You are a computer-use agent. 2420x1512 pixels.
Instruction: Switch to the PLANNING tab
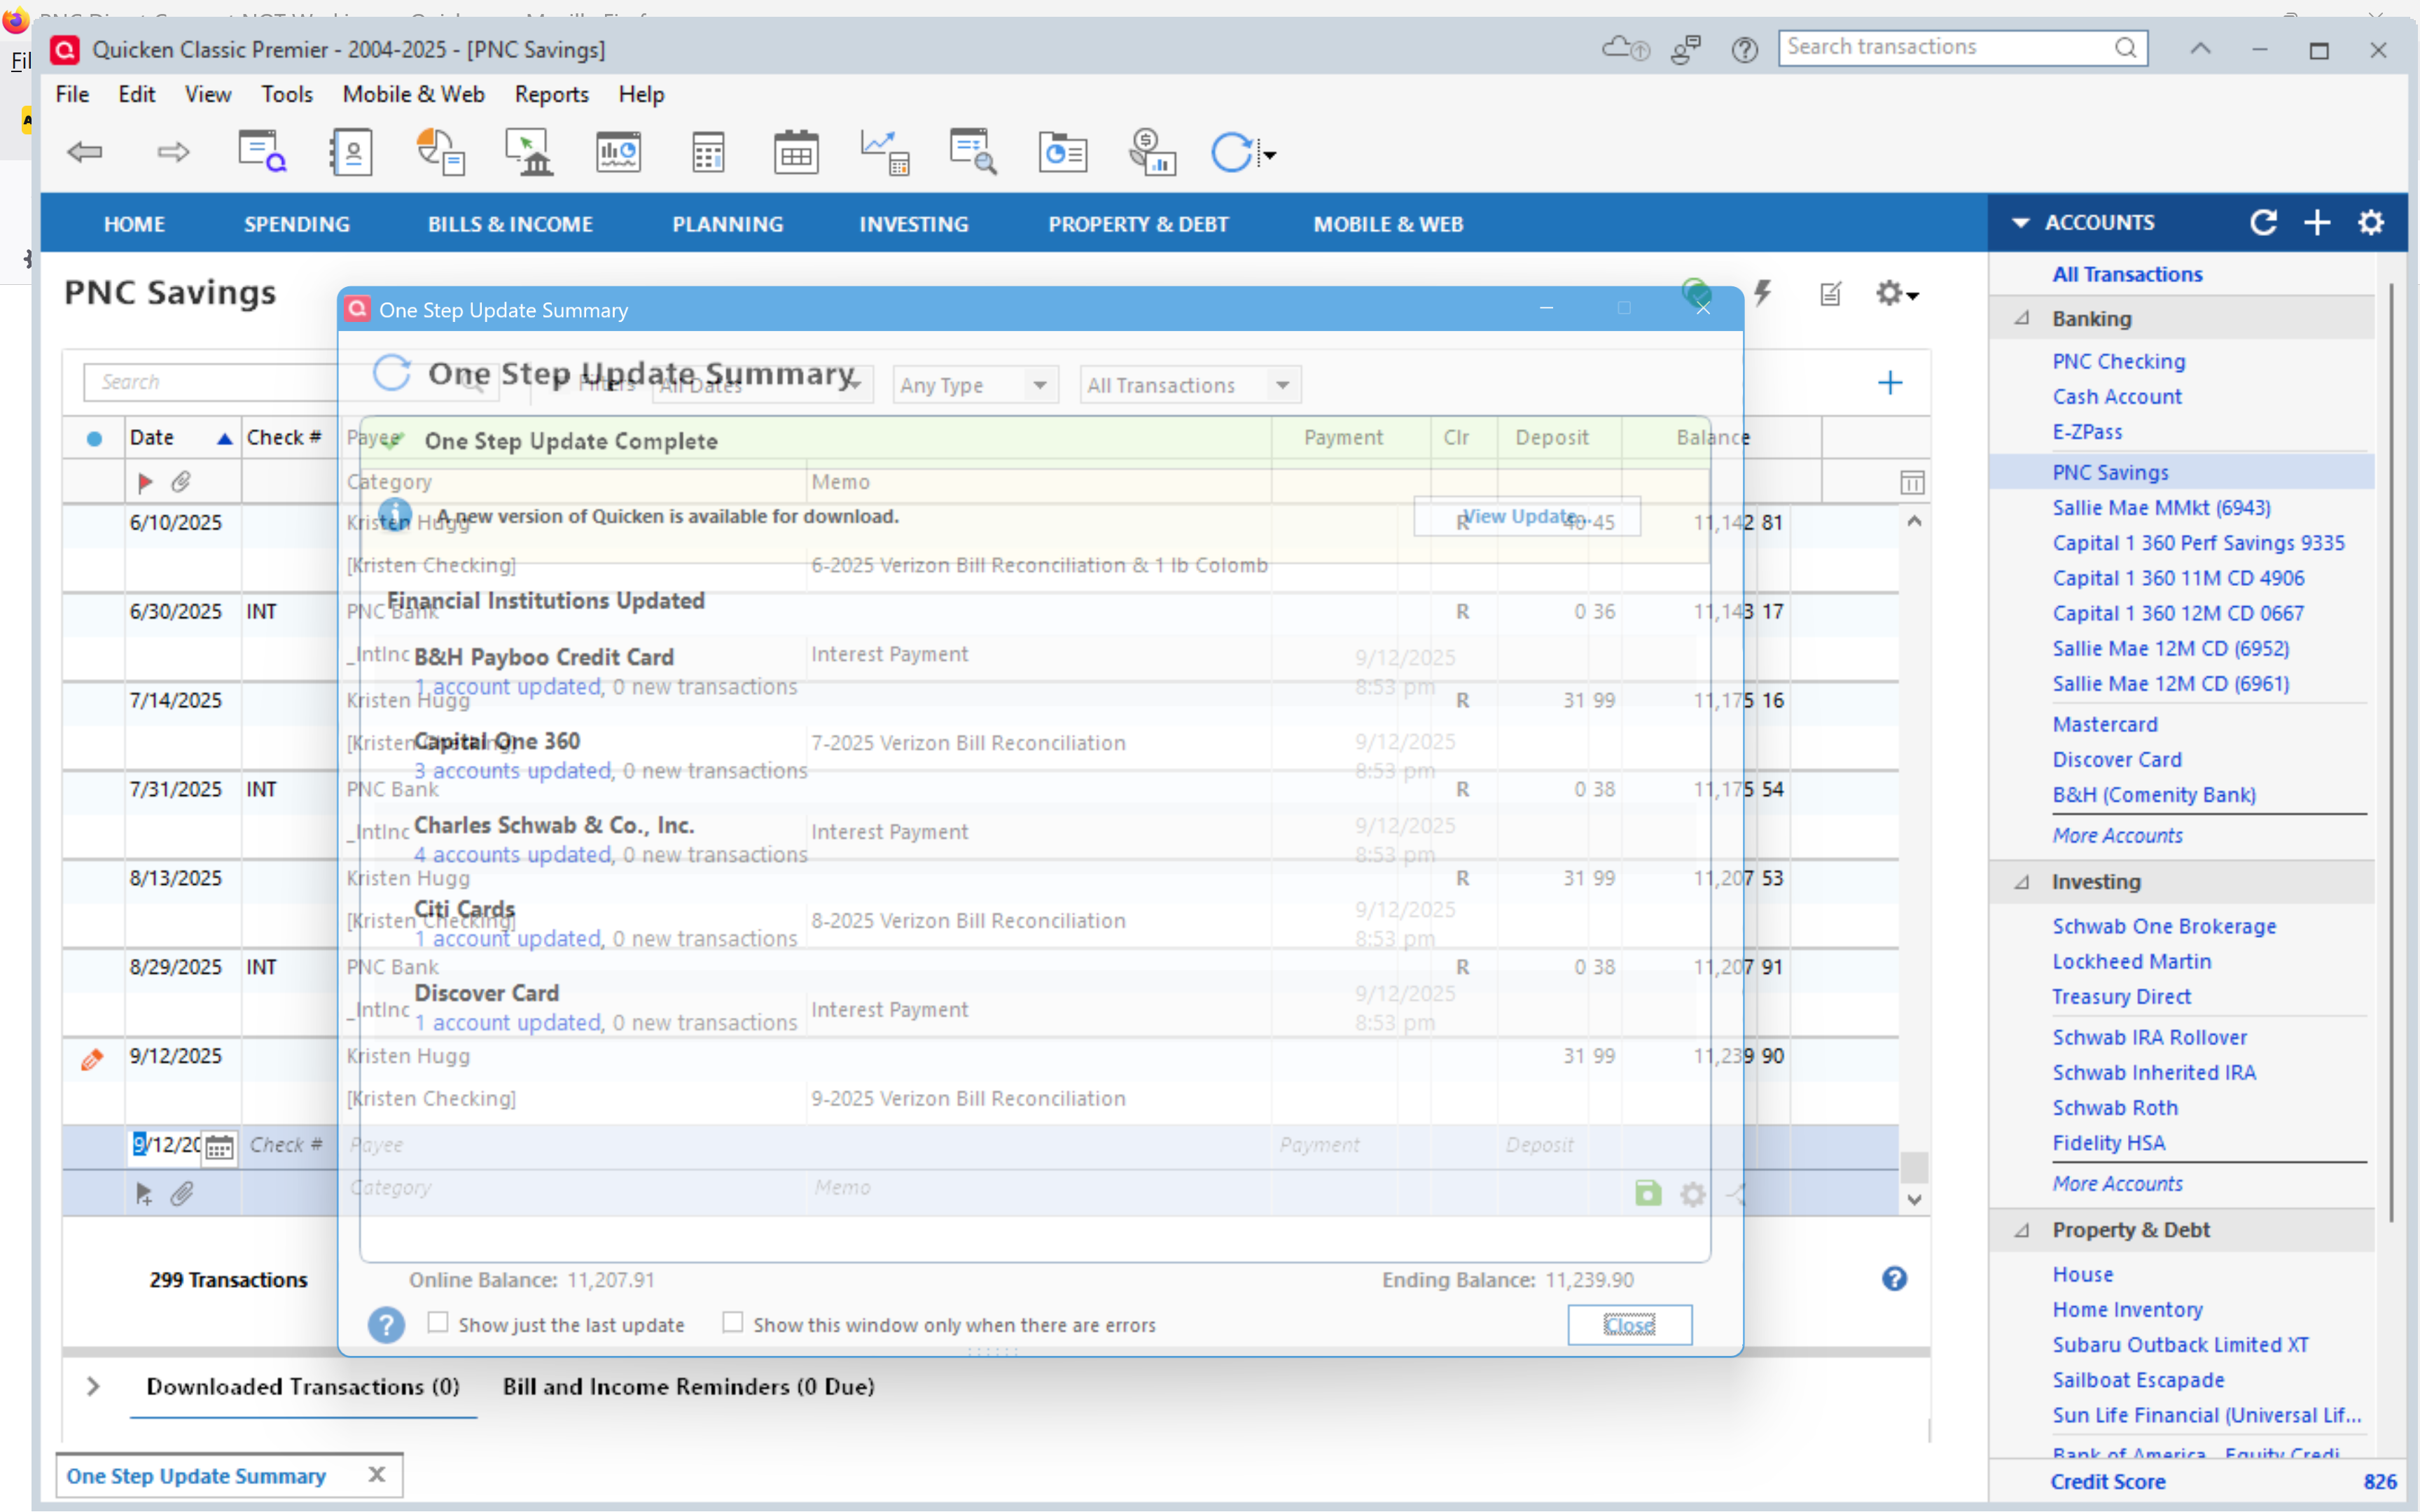(727, 224)
